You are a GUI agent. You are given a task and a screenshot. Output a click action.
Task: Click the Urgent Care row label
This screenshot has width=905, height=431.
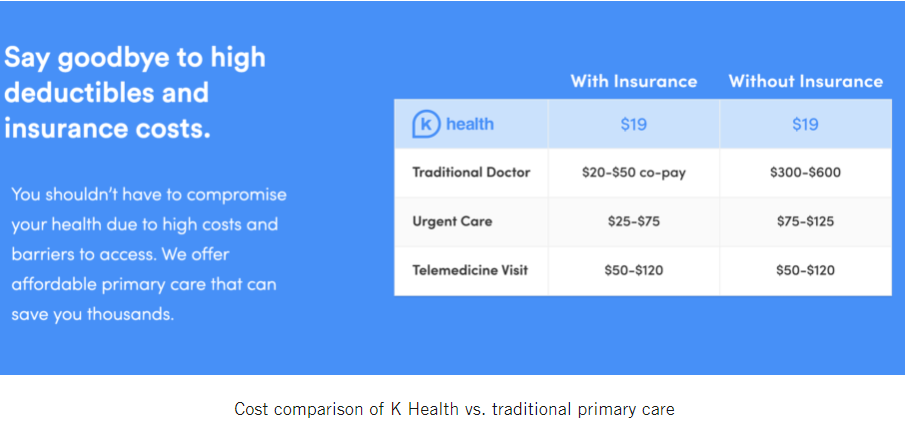pyautogui.click(x=452, y=222)
